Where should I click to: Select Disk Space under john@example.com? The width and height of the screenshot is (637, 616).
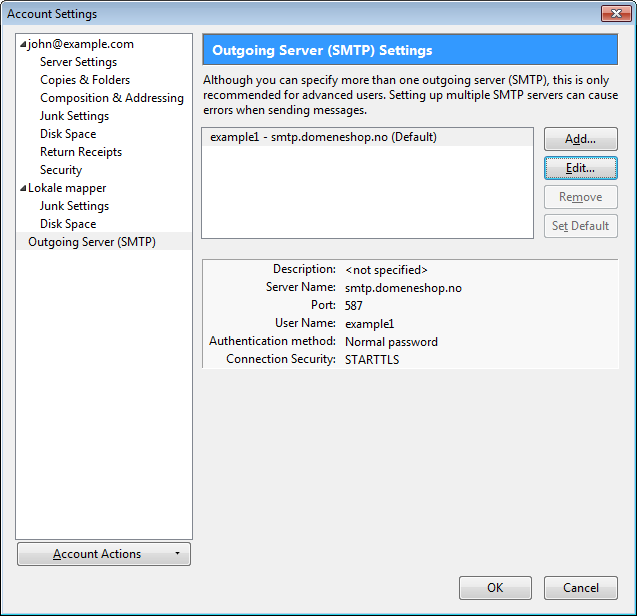(68, 134)
